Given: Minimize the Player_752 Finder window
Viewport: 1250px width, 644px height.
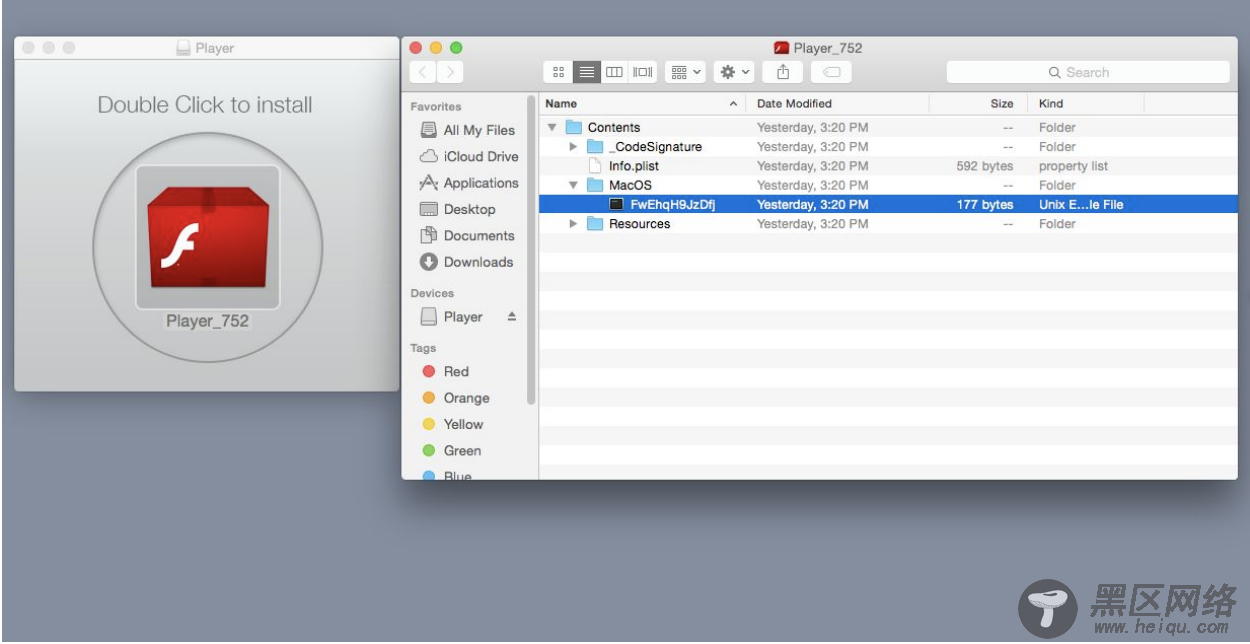Looking at the screenshot, I should [x=436, y=47].
